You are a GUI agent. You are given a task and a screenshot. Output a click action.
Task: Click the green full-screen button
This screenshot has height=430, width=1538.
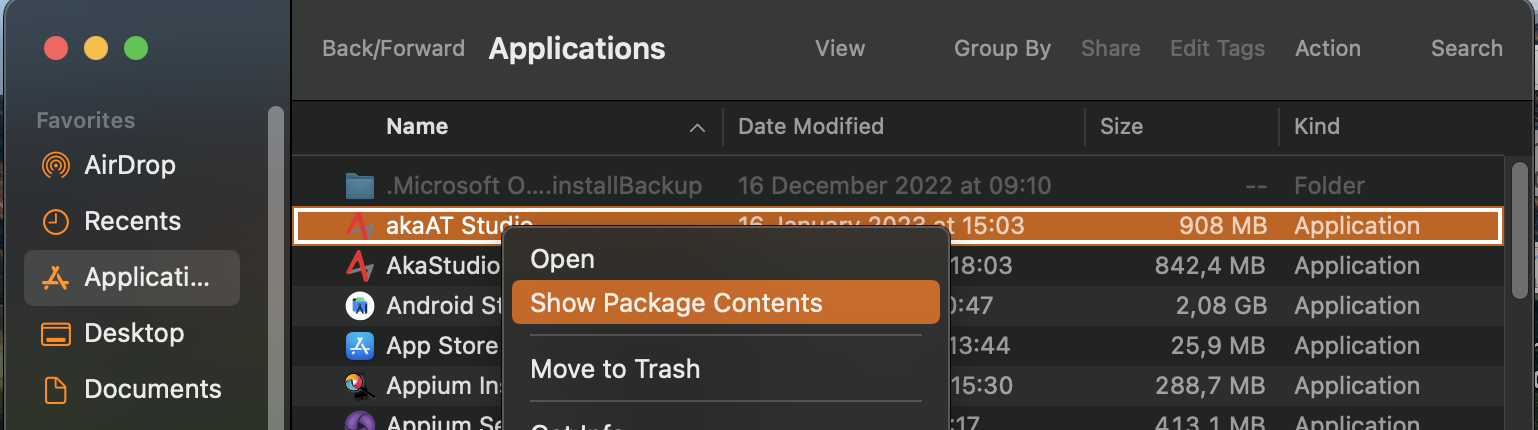pos(136,48)
